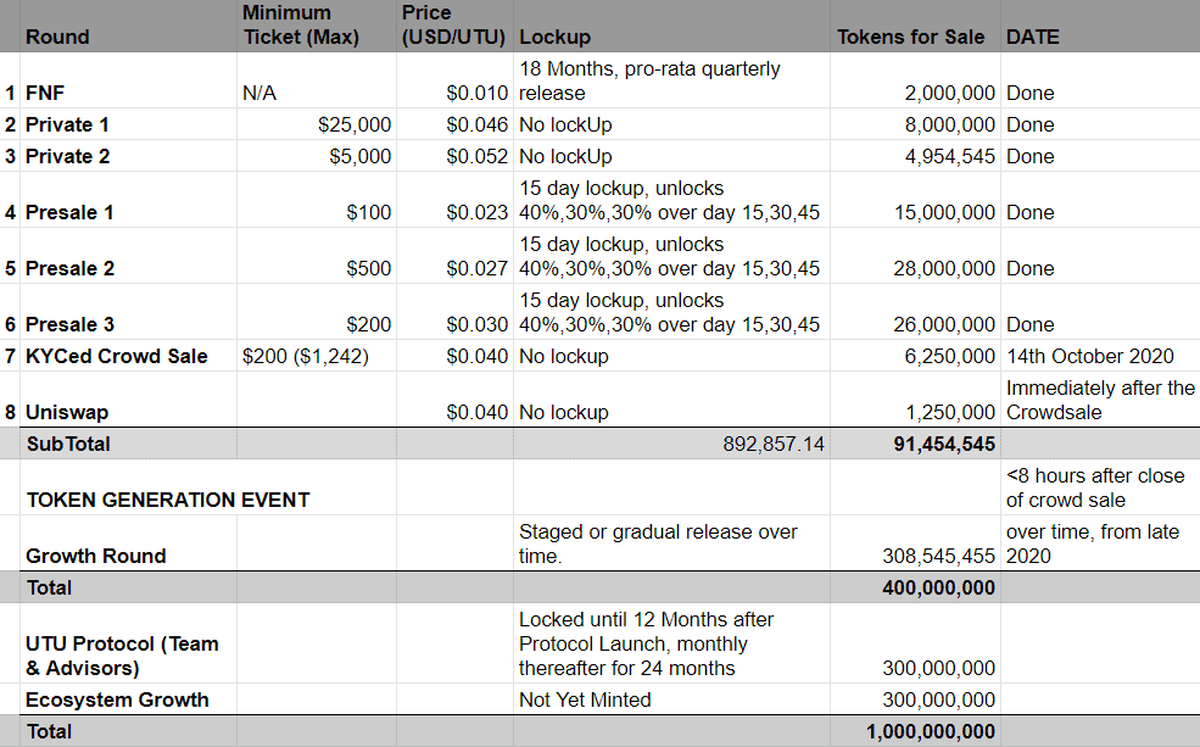Viewport: 1200px width, 747px height.
Task: Click the "DATE" column header
Action: pyautogui.click(x=1033, y=37)
